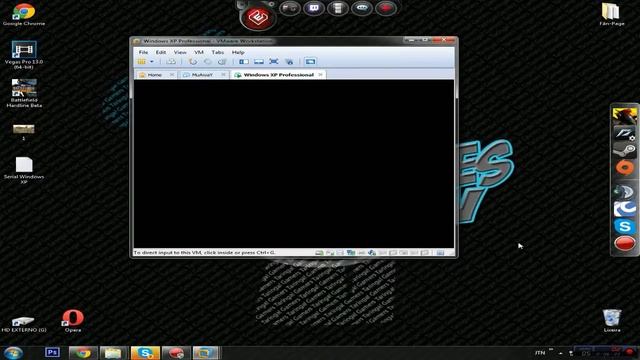Click the status text about directing input
The image size is (640, 360).
click(204, 253)
